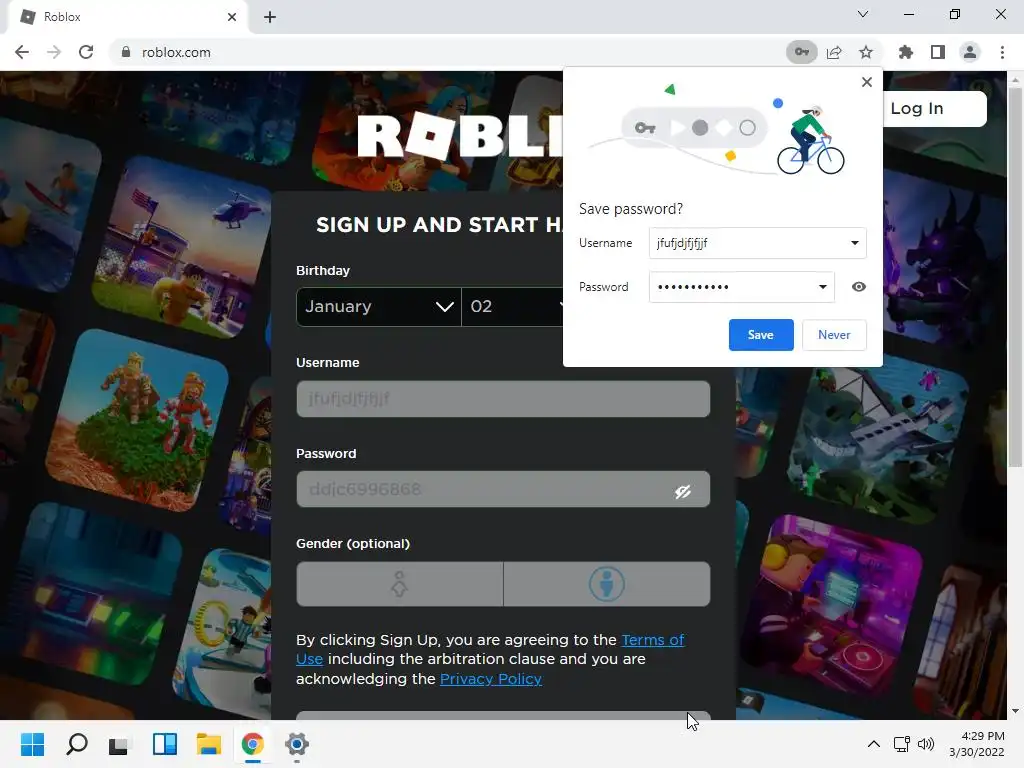Click the password key icon in address bar
Image resolution: width=1024 pixels, height=768 pixels.
[x=801, y=52]
